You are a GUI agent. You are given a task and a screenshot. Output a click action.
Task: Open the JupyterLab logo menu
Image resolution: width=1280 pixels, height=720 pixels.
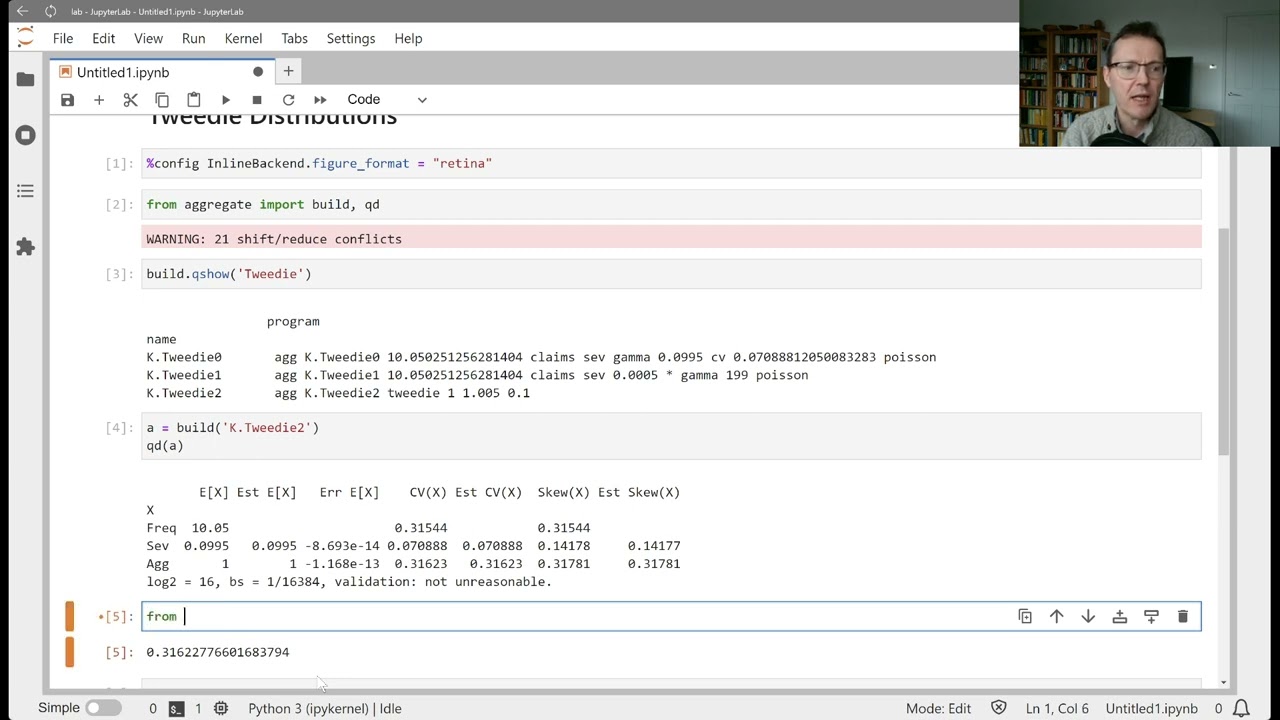point(25,38)
